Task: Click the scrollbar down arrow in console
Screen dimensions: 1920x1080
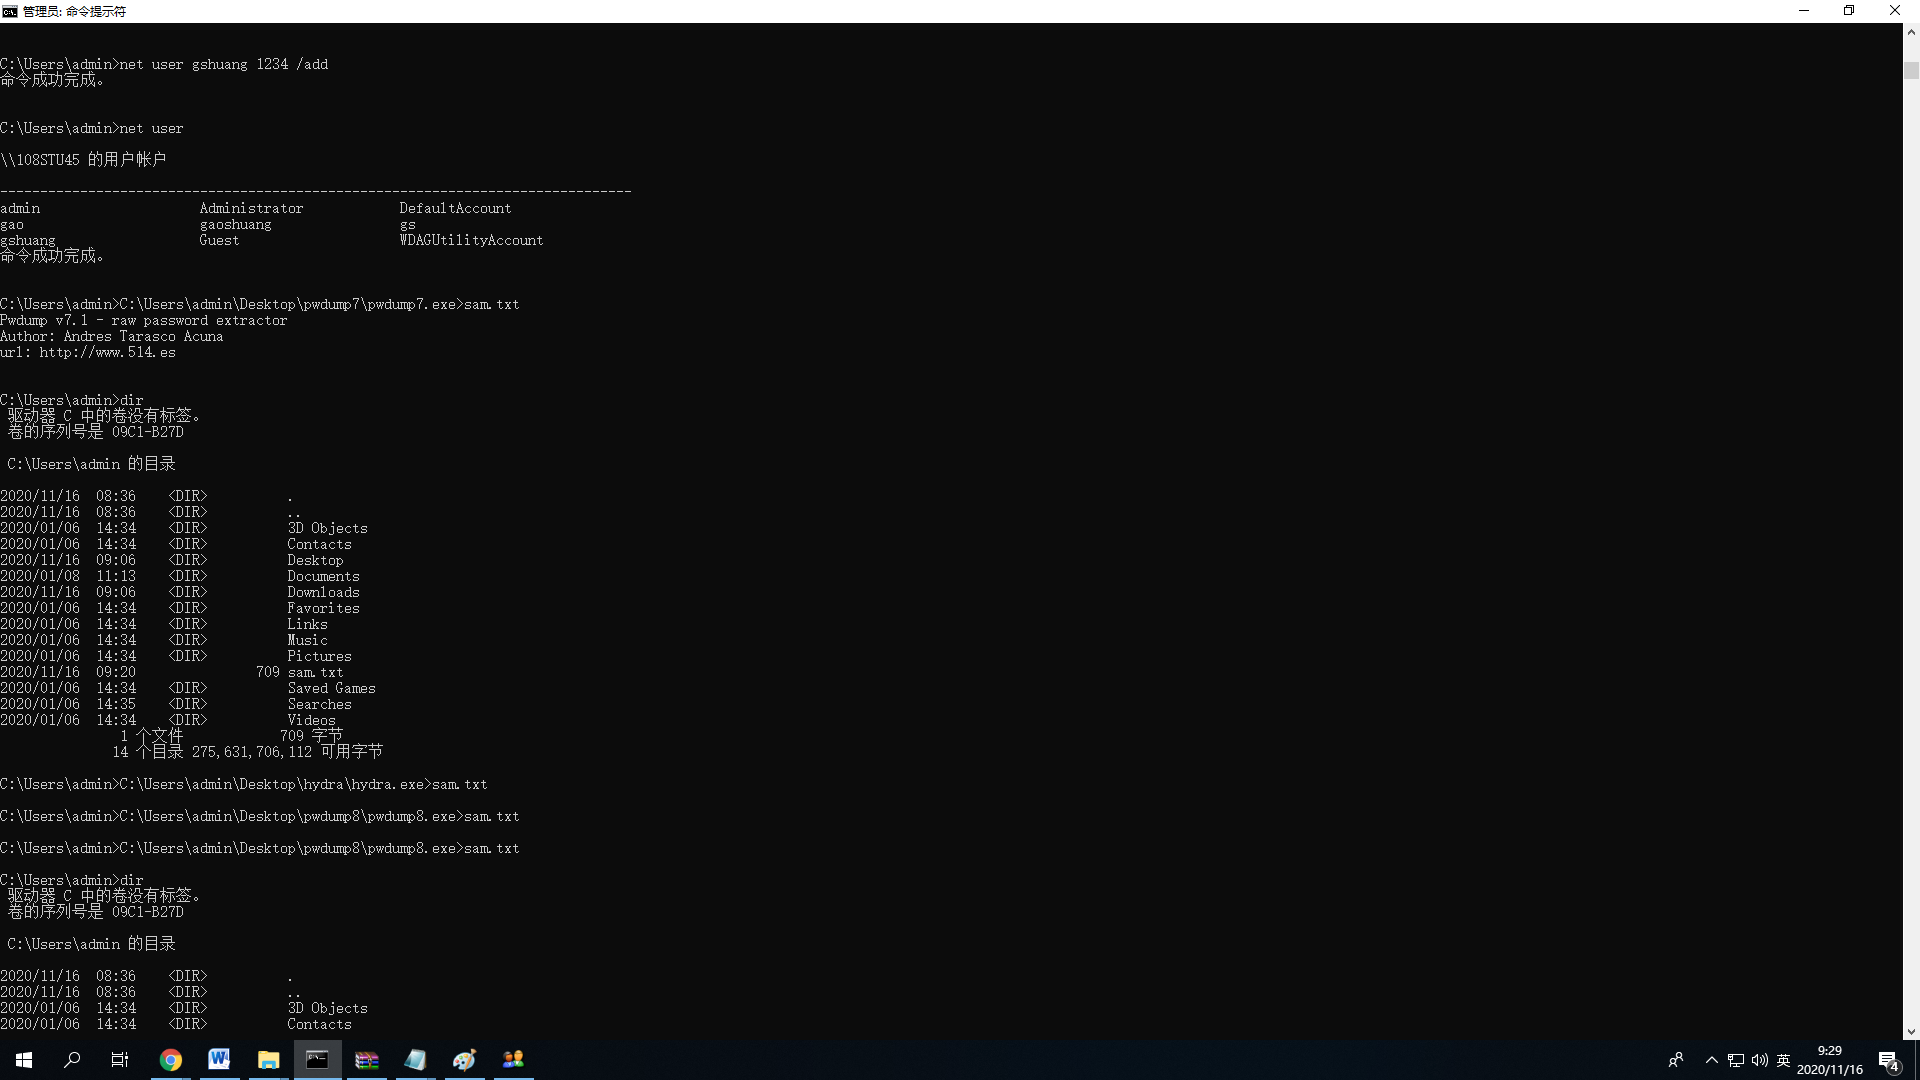Action: pos(1911,1032)
